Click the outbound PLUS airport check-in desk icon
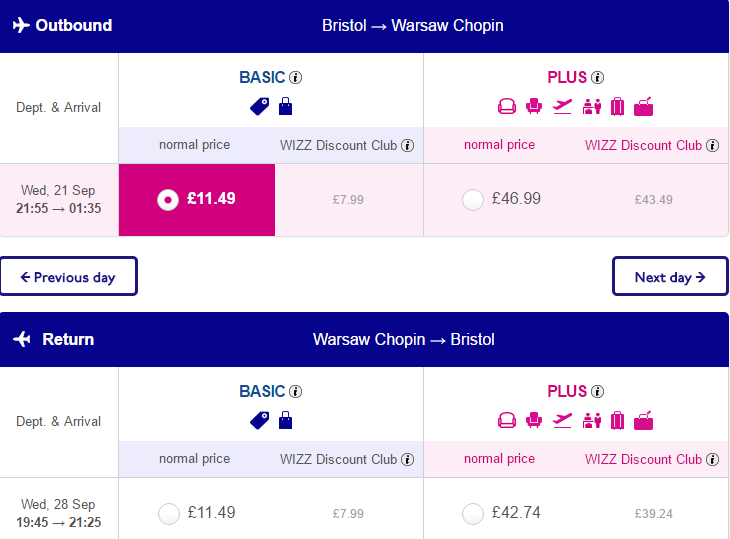 [x=592, y=107]
